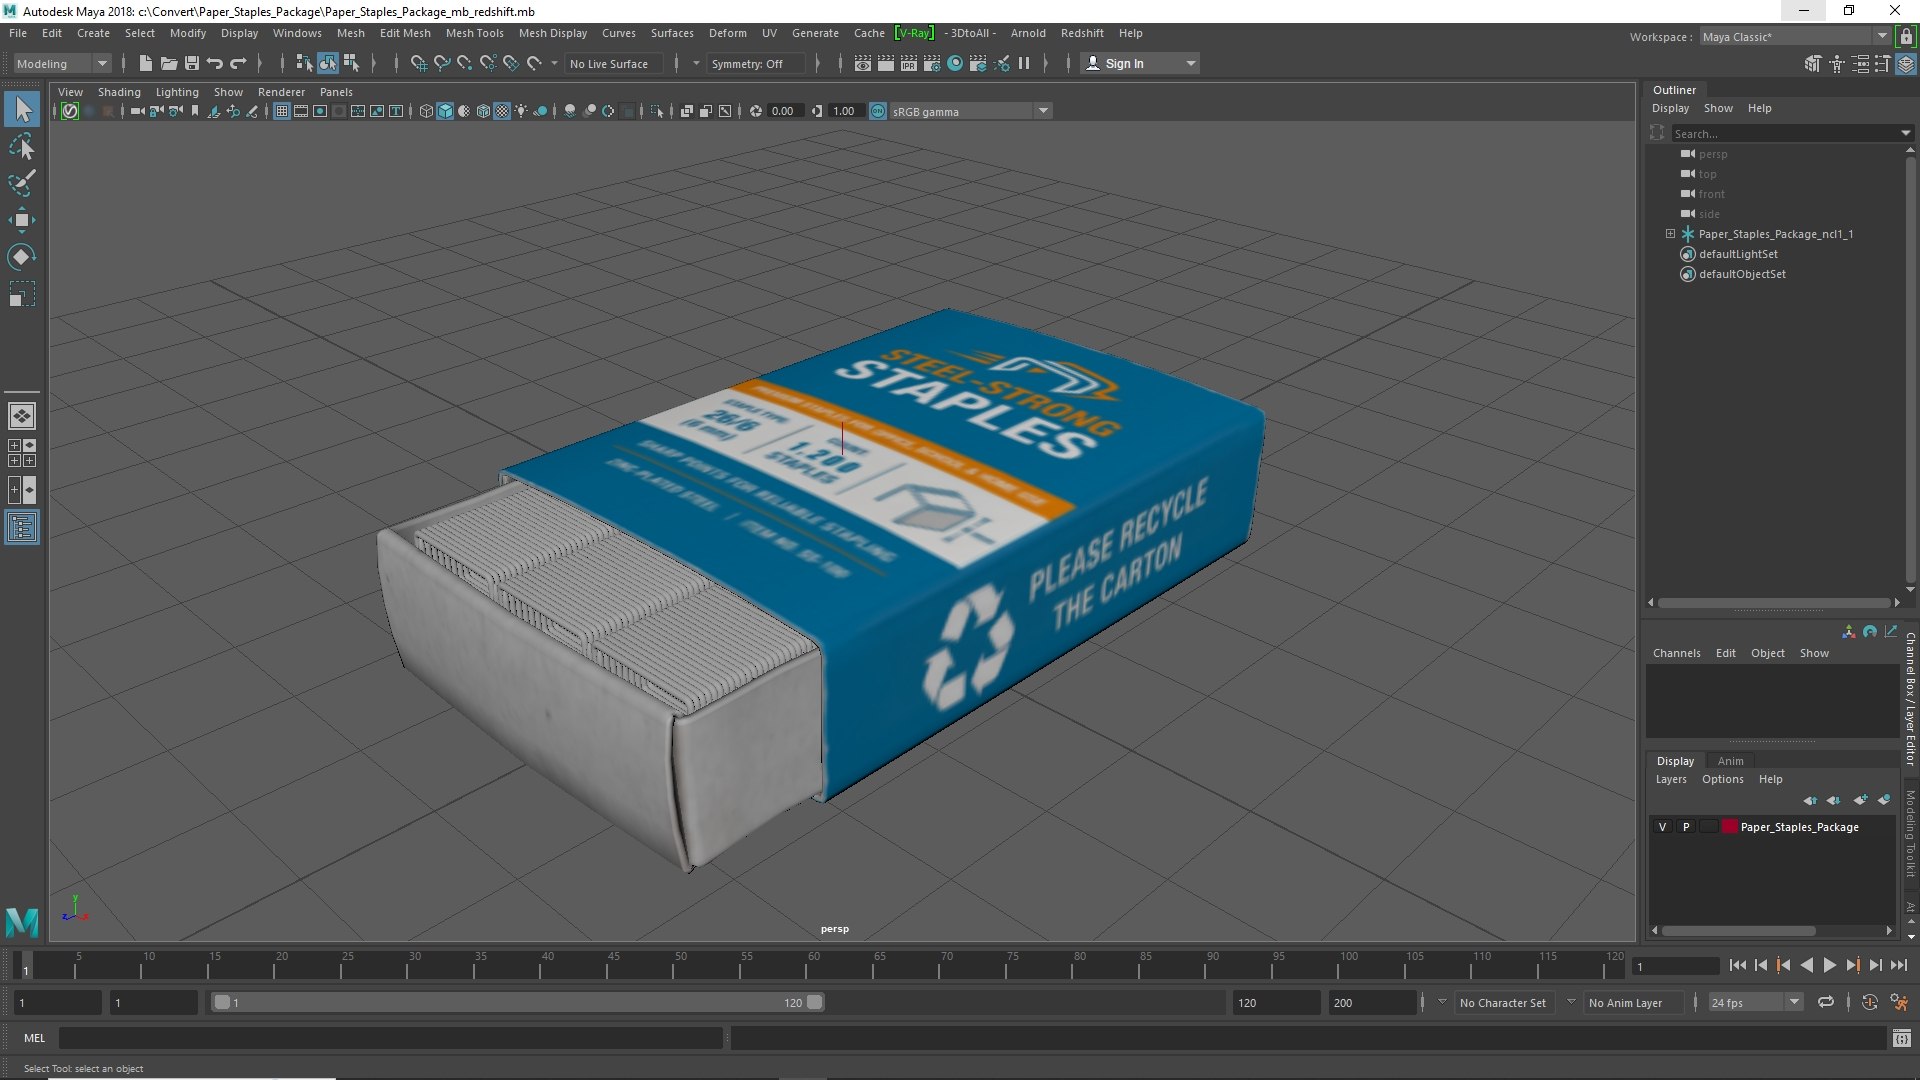Click play forwards button

(1829, 965)
